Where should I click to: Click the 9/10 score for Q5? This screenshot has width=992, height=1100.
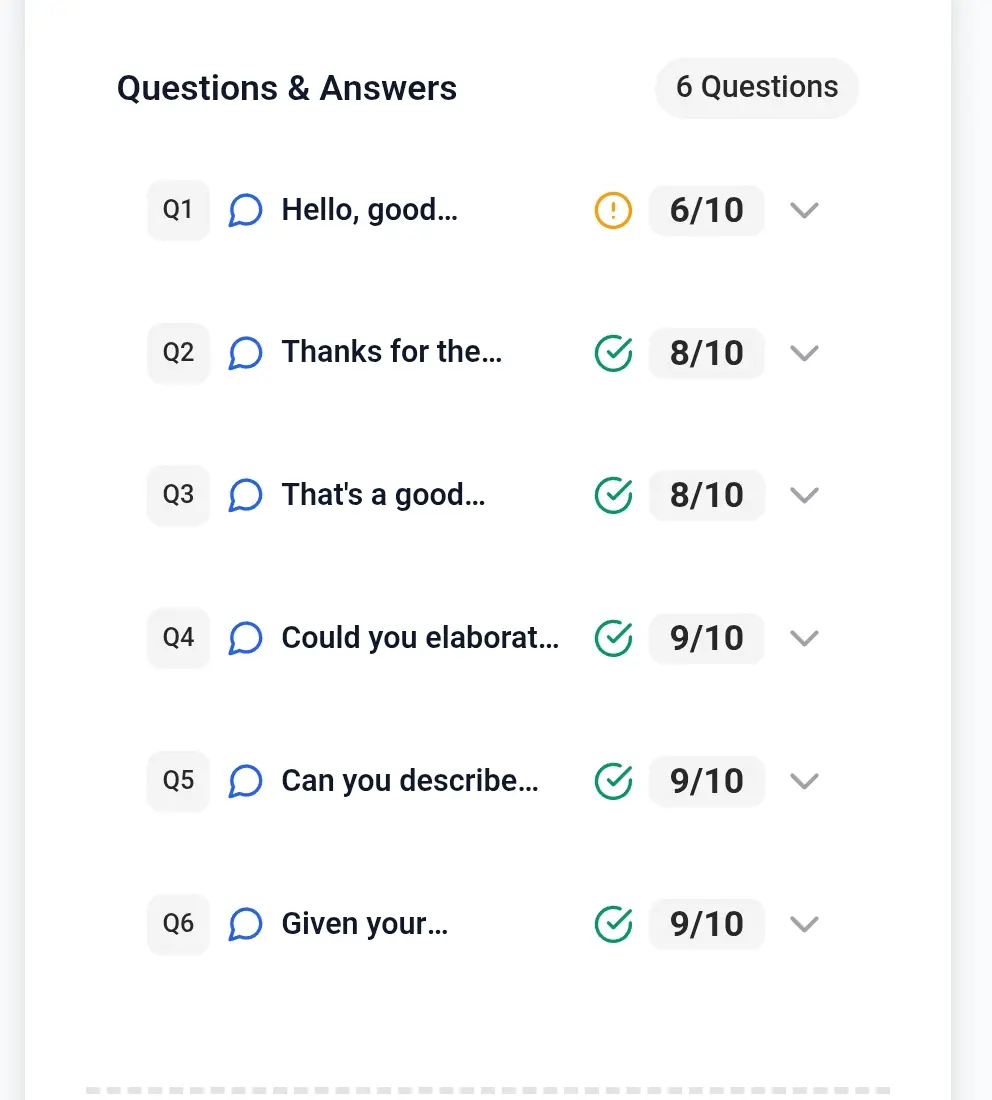[706, 781]
